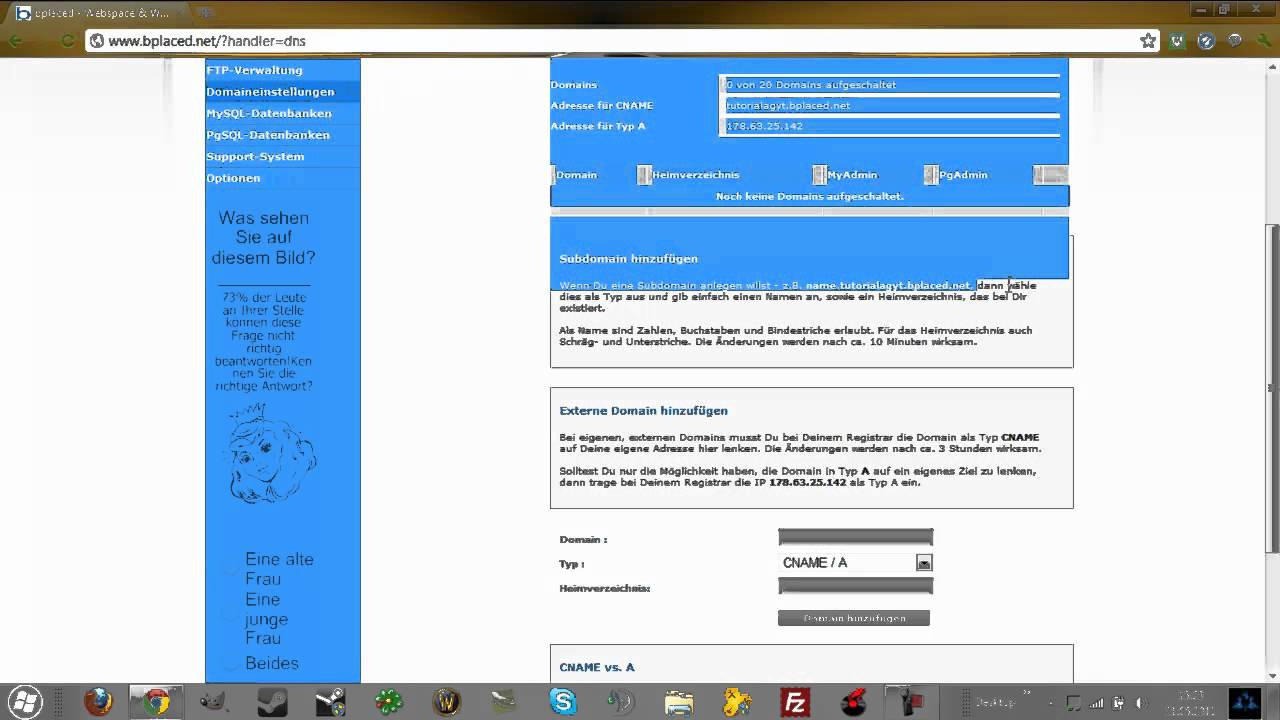Open Support-System in the sidebar
The width and height of the screenshot is (1280, 720).
[255, 156]
